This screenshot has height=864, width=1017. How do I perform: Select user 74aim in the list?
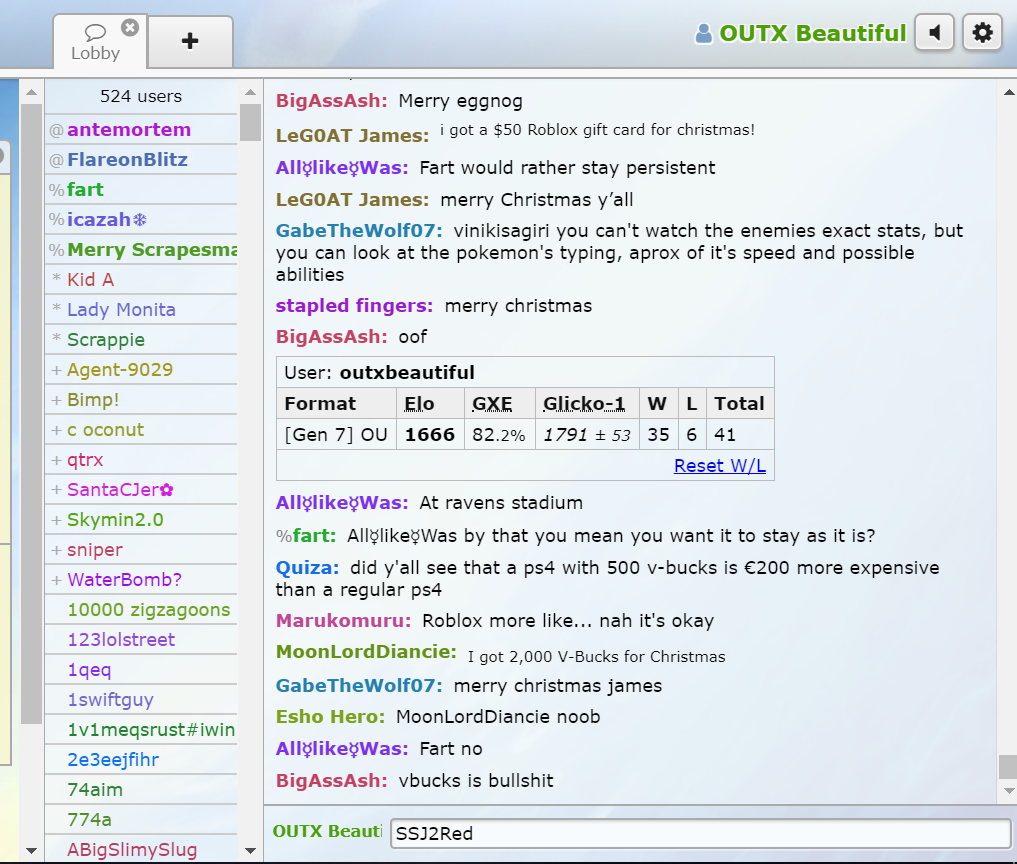click(141, 789)
